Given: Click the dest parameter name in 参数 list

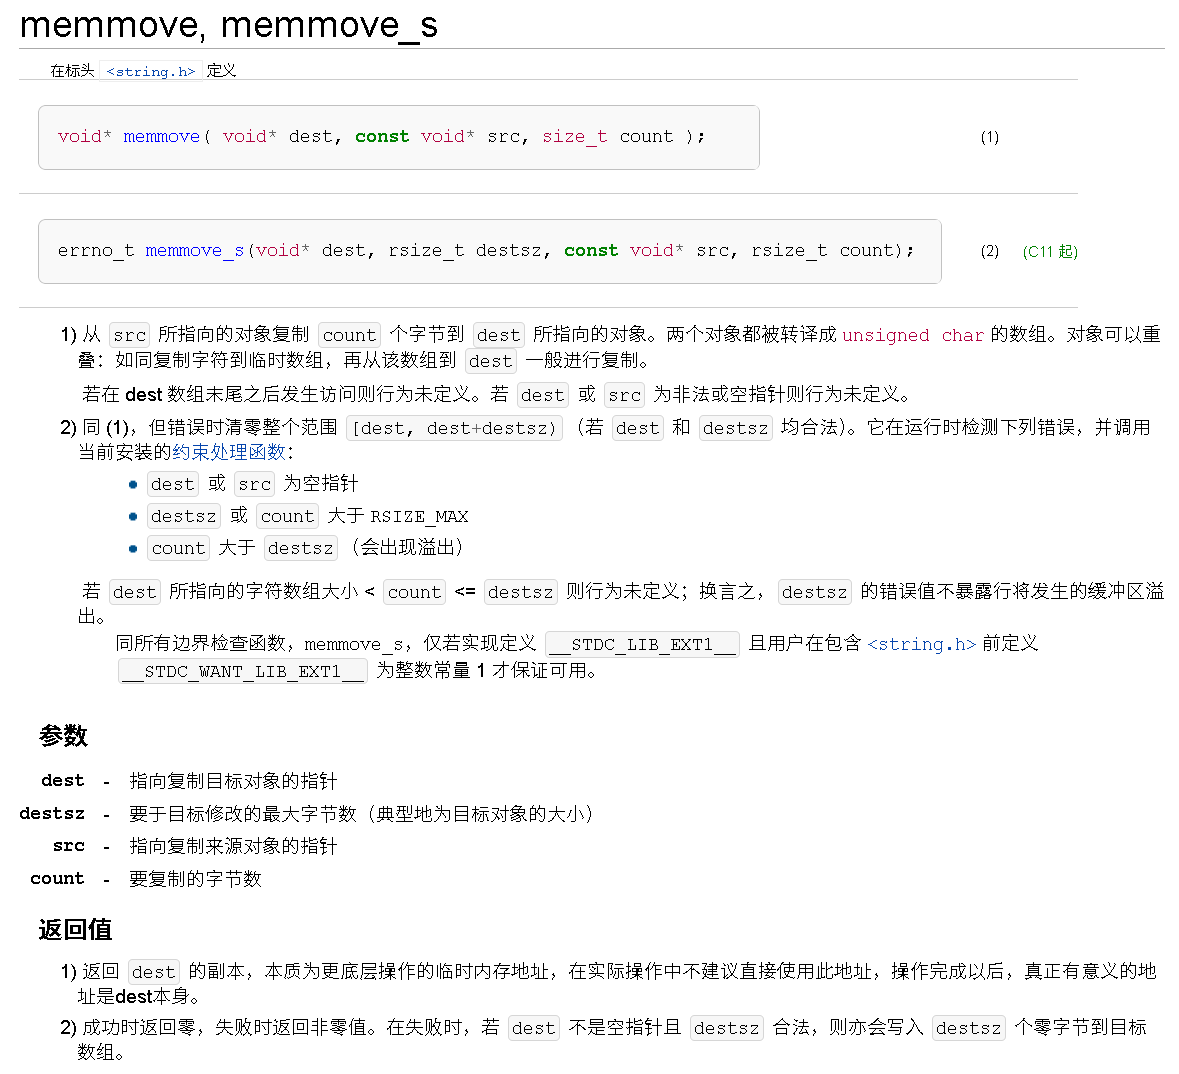Looking at the screenshot, I should (62, 781).
